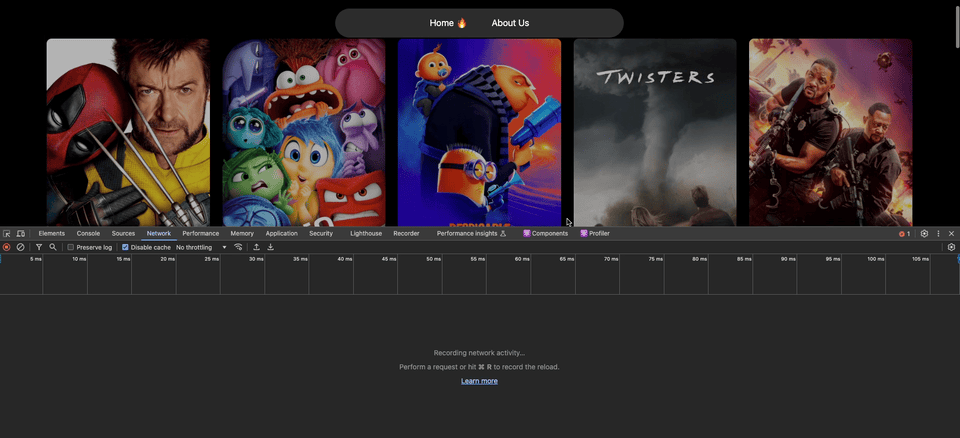This screenshot has height=438, width=960.
Task: Open the Despicable Me 4 poster
Action: (x=479, y=133)
